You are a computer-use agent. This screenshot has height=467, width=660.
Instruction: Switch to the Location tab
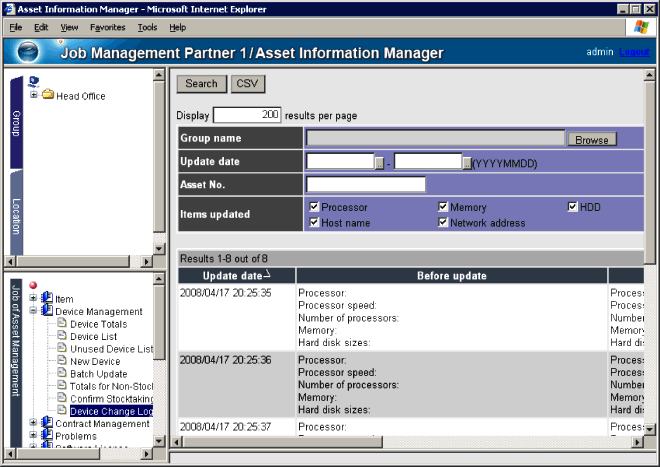(17, 216)
